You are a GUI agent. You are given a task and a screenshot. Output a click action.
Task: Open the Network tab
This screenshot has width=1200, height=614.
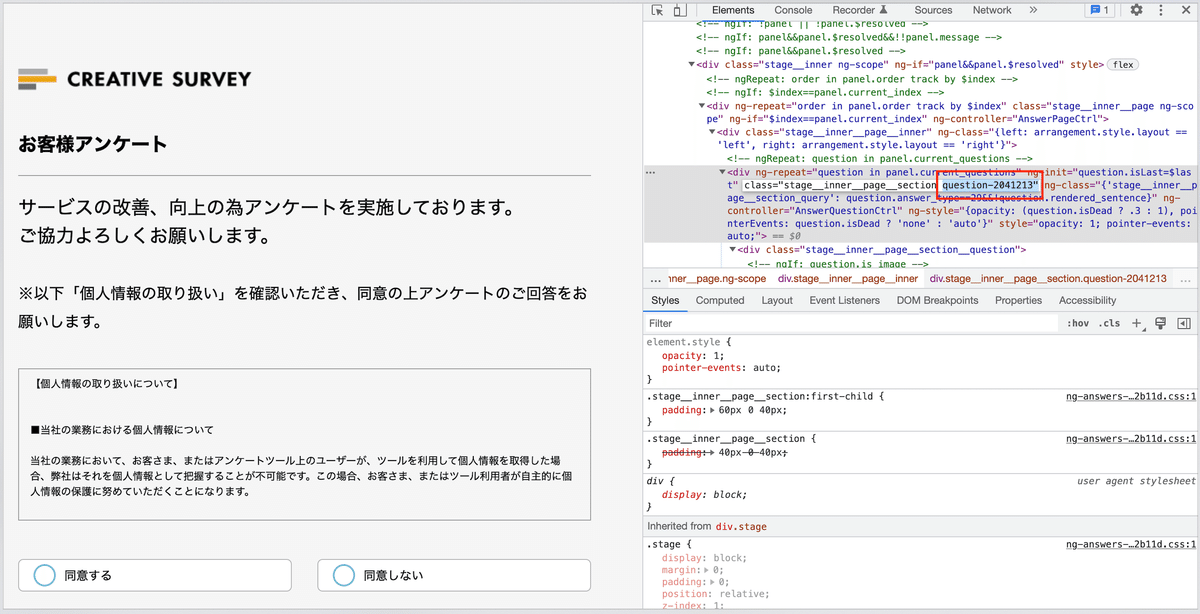[992, 10]
